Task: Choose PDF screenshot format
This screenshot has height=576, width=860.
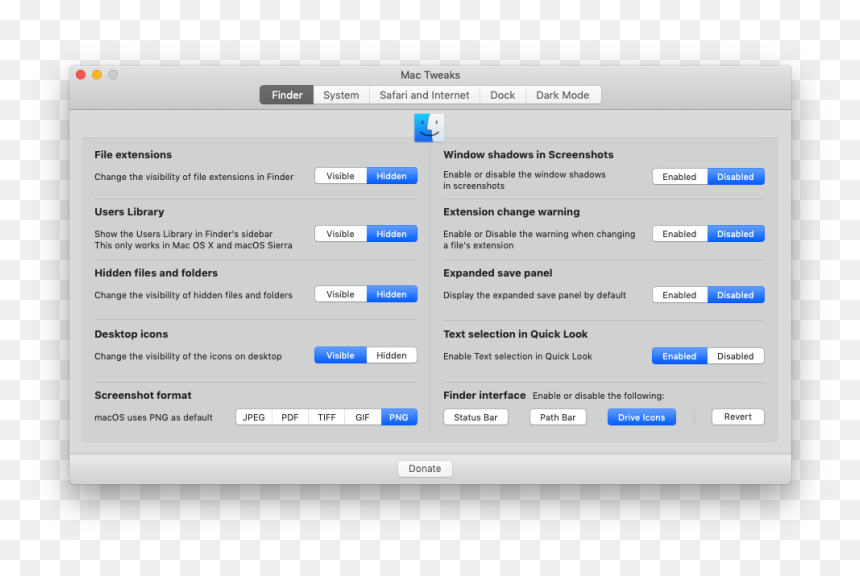Action: (x=290, y=417)
